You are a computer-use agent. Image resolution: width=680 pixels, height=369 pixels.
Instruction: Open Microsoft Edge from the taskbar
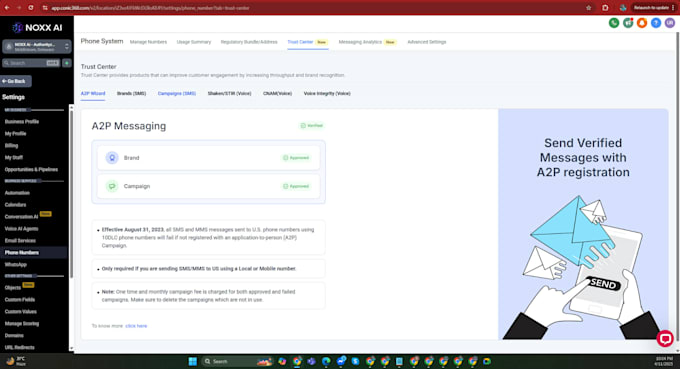326,361
